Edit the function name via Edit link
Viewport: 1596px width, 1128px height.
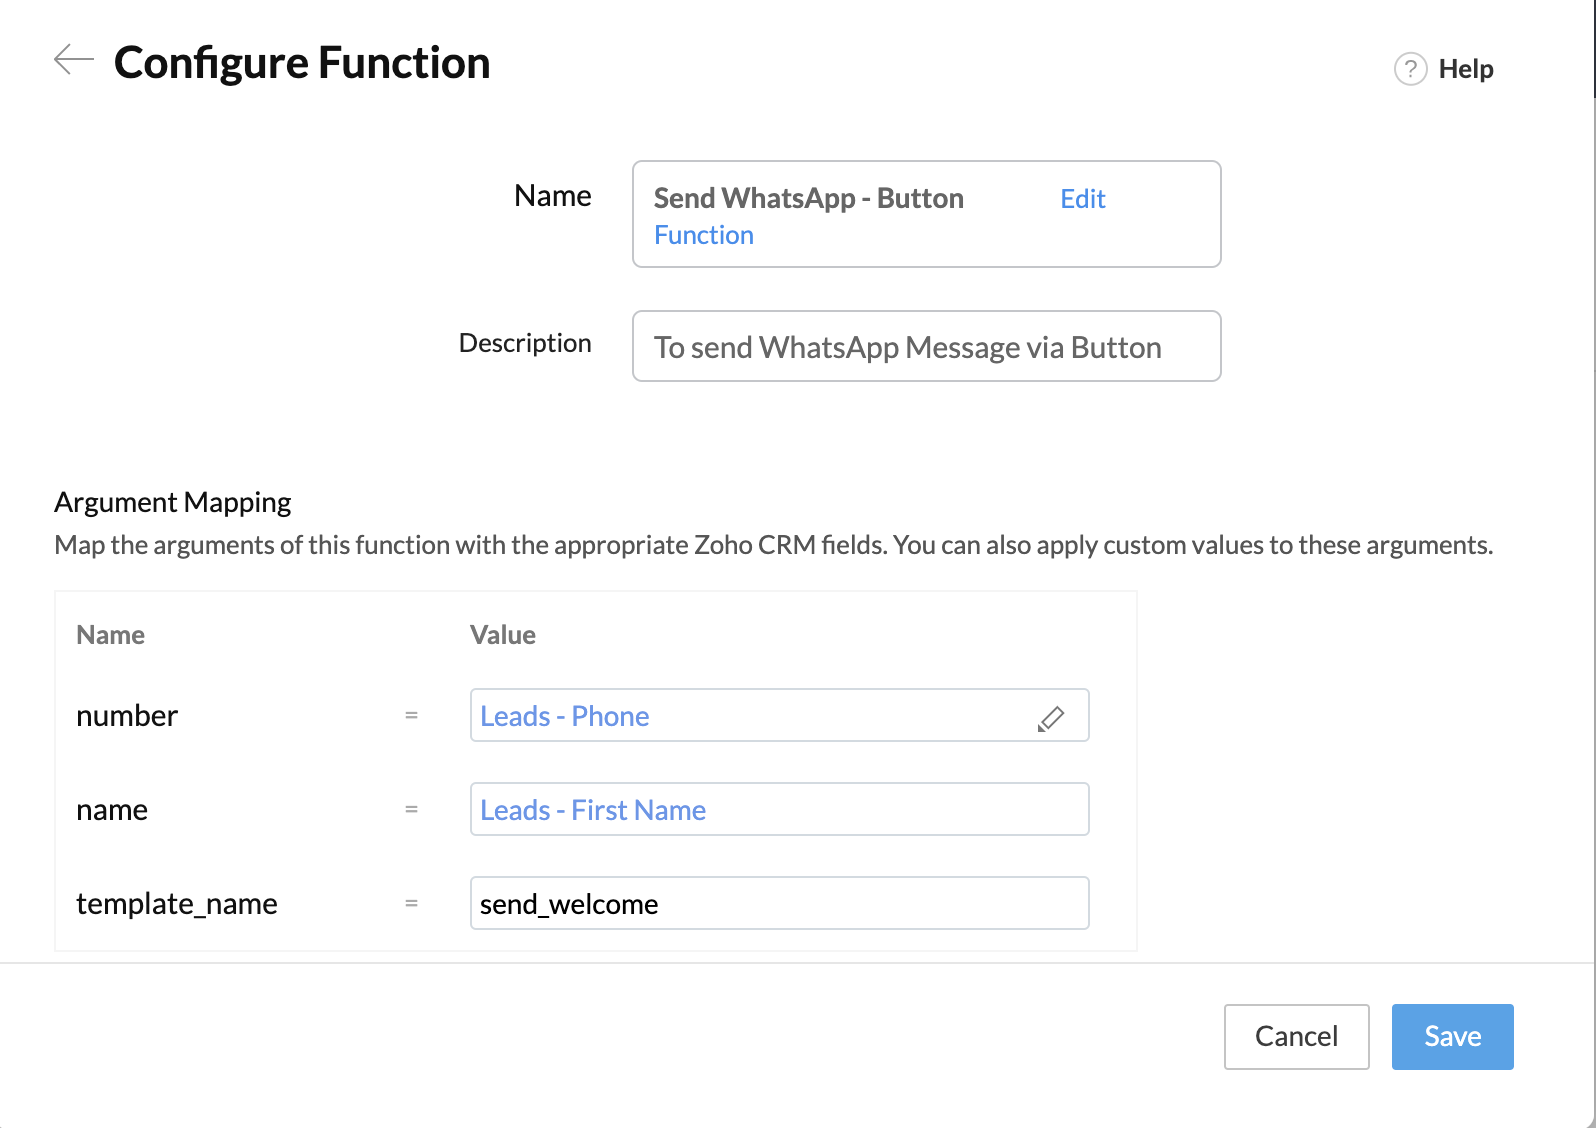1083,199
